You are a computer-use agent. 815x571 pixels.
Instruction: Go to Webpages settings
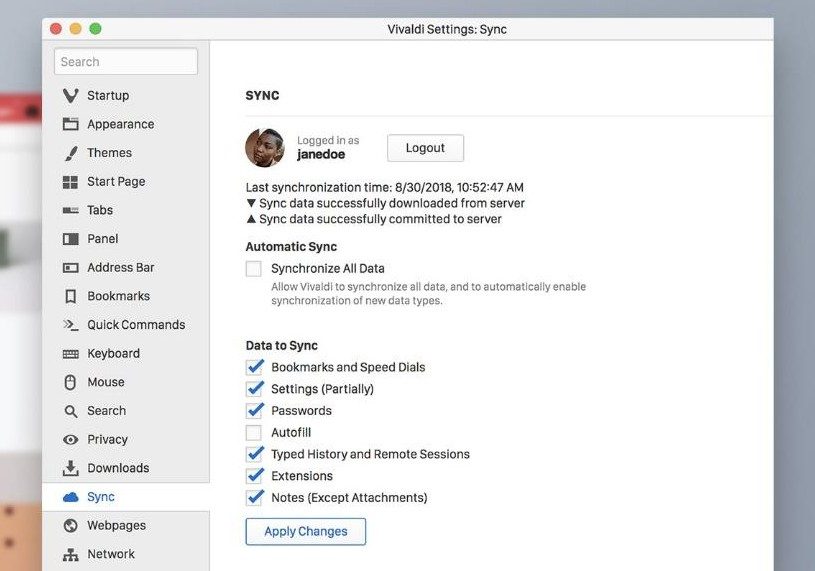(x=126, y=525)
